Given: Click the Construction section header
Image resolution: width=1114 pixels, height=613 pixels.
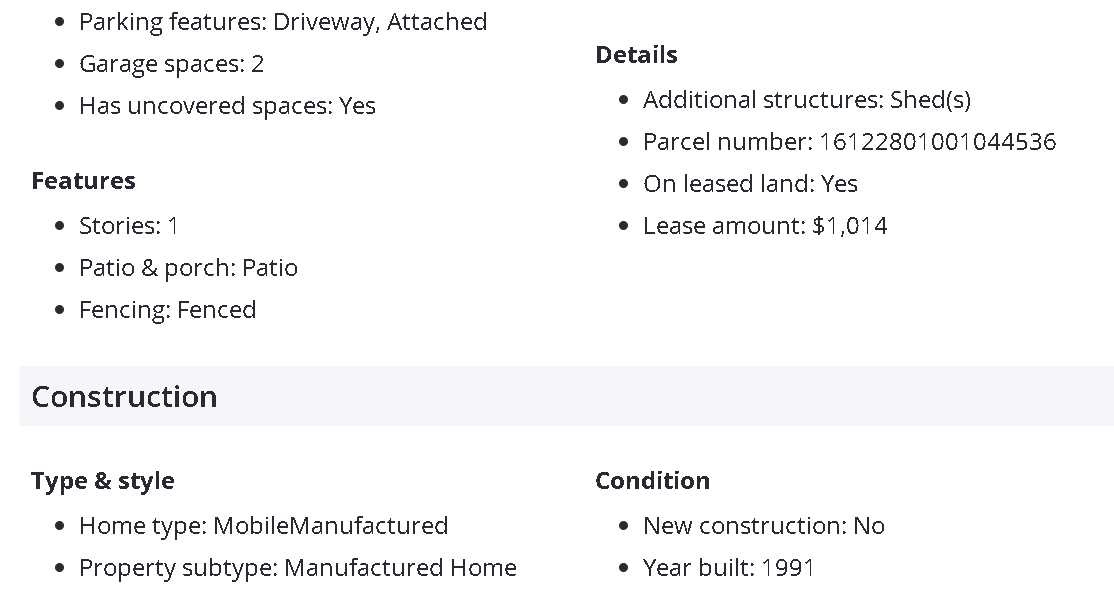Looking at the screenshot, I should click(x=125, y=397).
